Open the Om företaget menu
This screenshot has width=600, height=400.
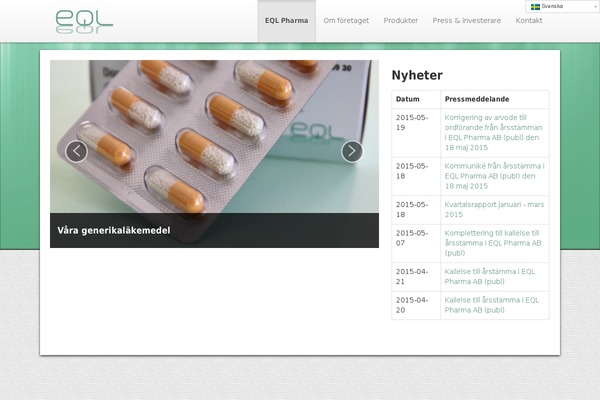coord(346,21)
